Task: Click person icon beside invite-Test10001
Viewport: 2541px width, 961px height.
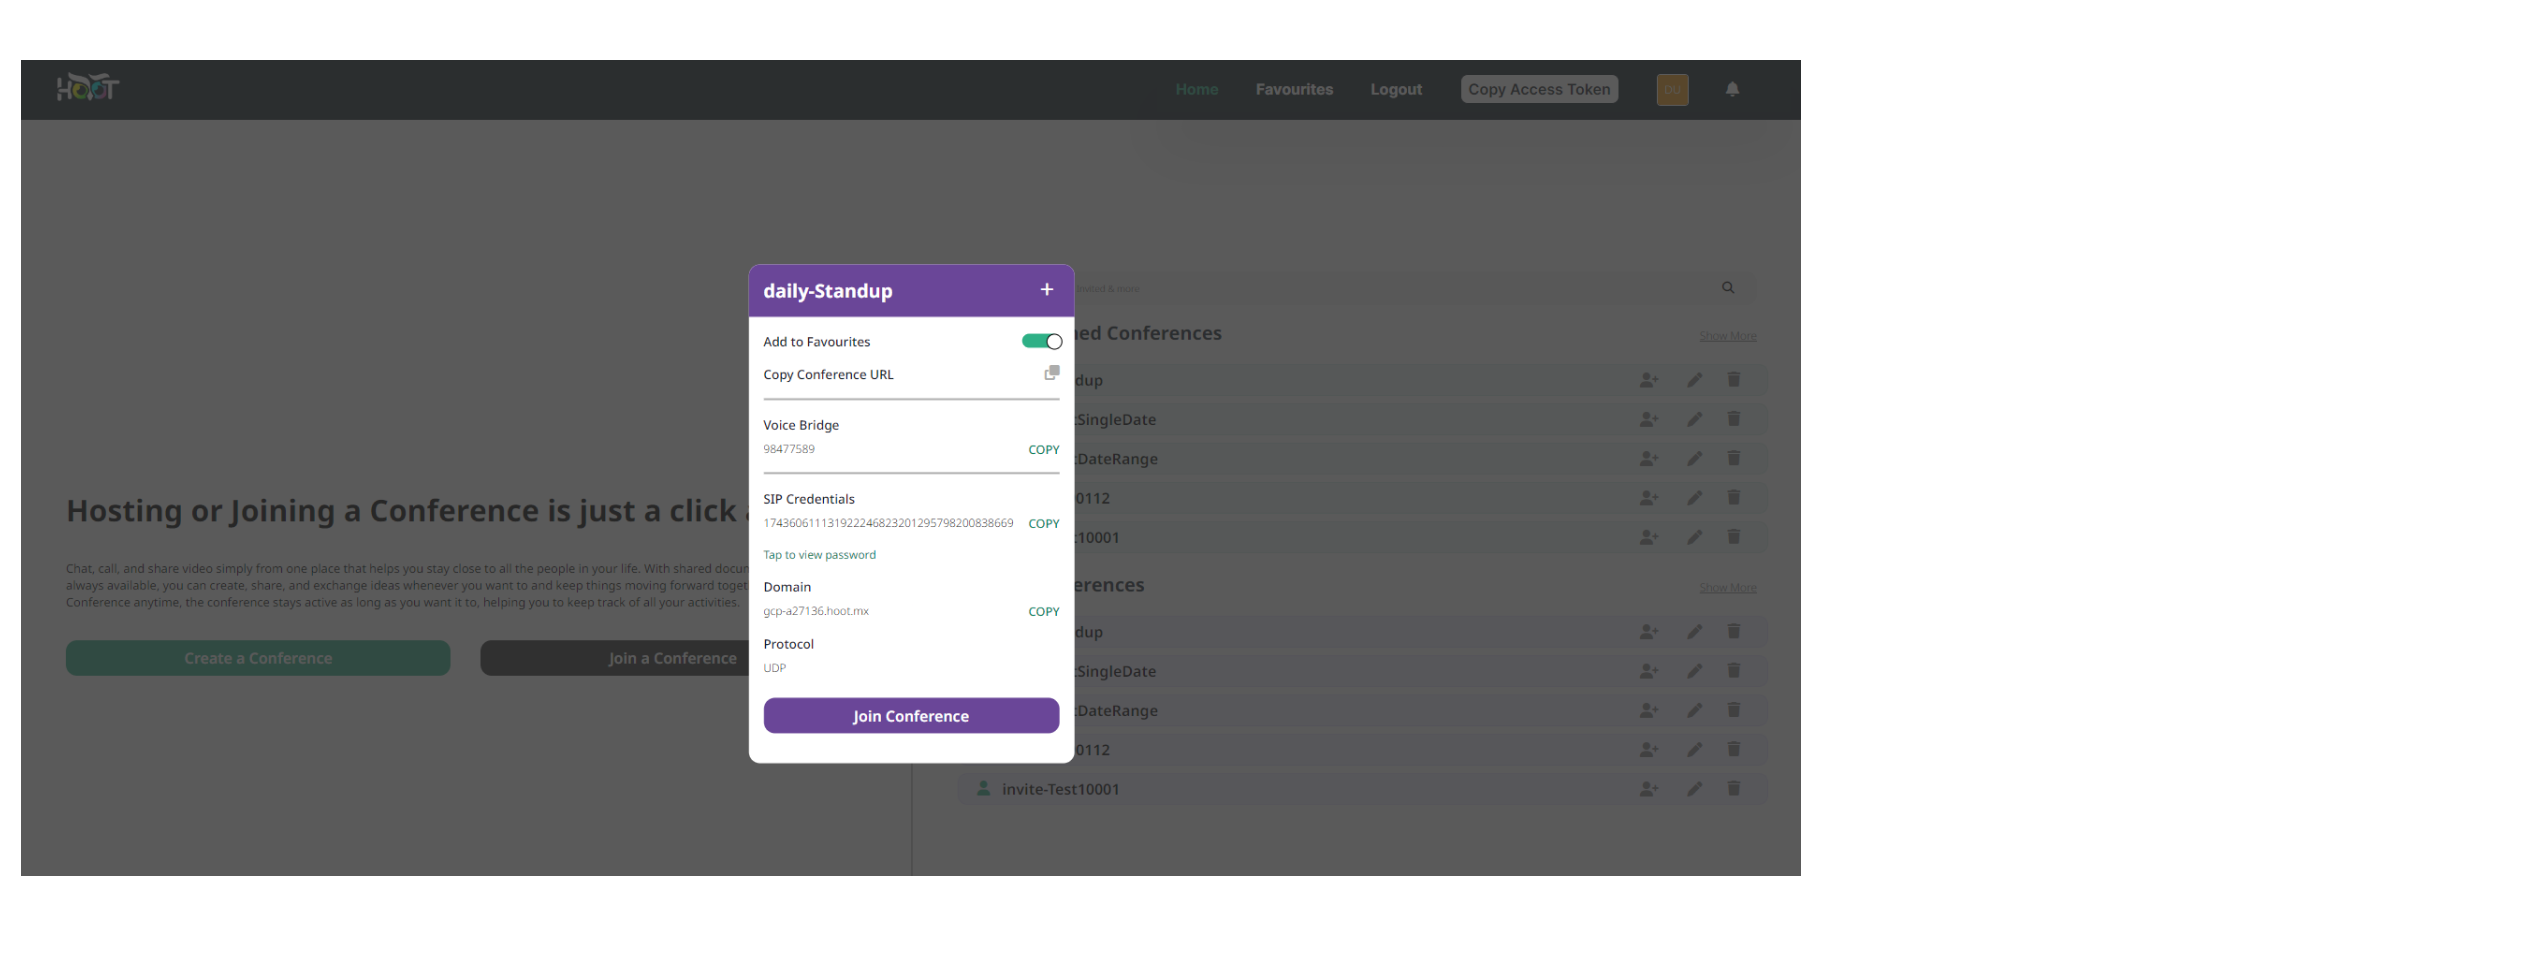Action: (x=983, y=788)
